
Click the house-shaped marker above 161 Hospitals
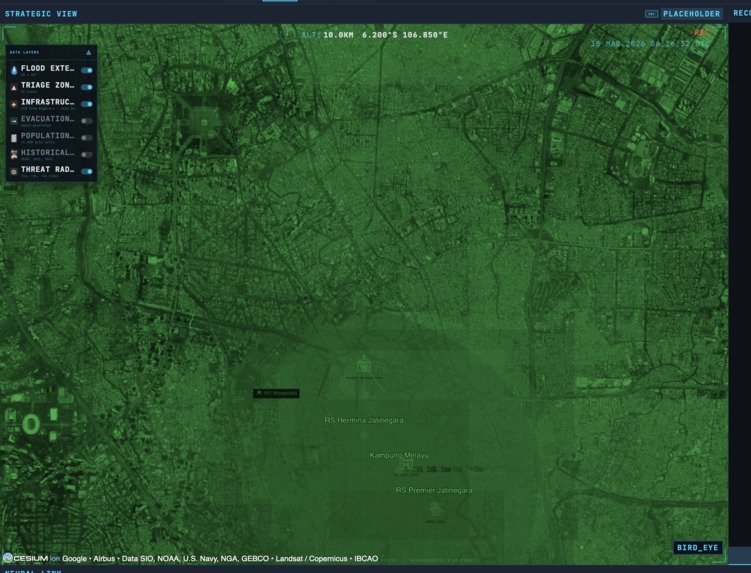(364, 365)
